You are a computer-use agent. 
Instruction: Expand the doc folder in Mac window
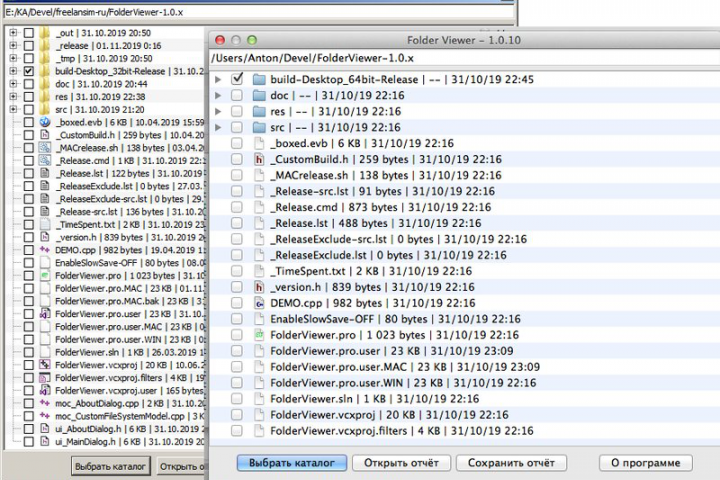(219, 96)
